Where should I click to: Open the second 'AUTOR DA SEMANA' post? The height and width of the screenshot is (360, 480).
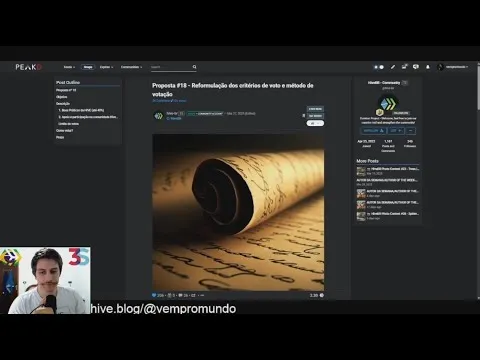click(393, 191)
